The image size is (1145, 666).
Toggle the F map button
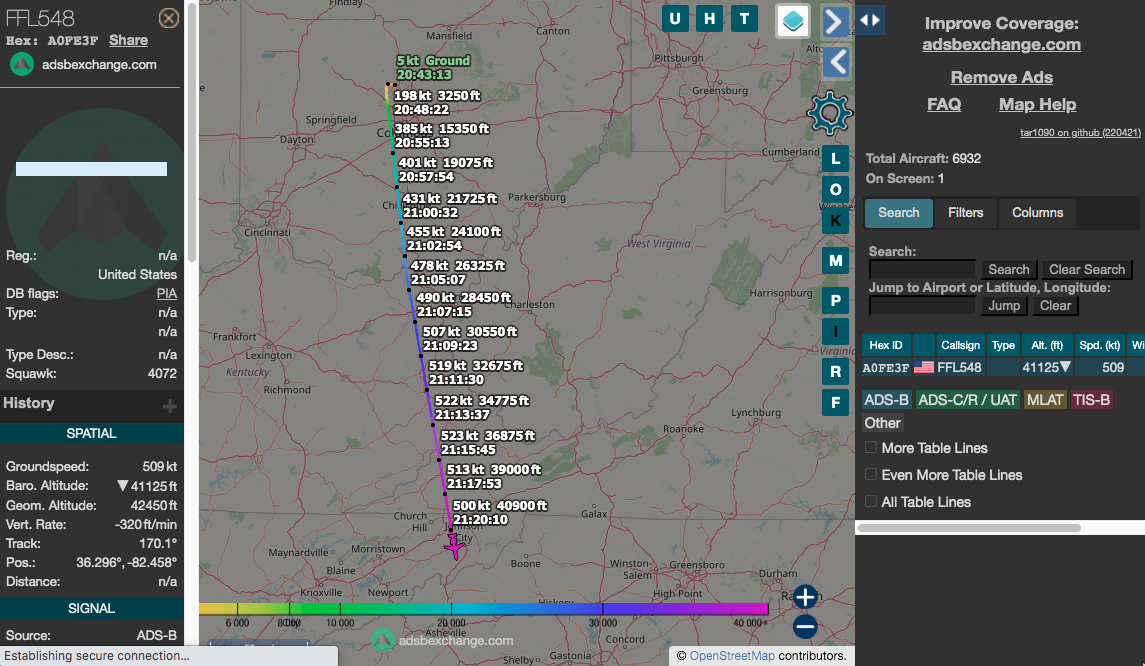point(835,402)
